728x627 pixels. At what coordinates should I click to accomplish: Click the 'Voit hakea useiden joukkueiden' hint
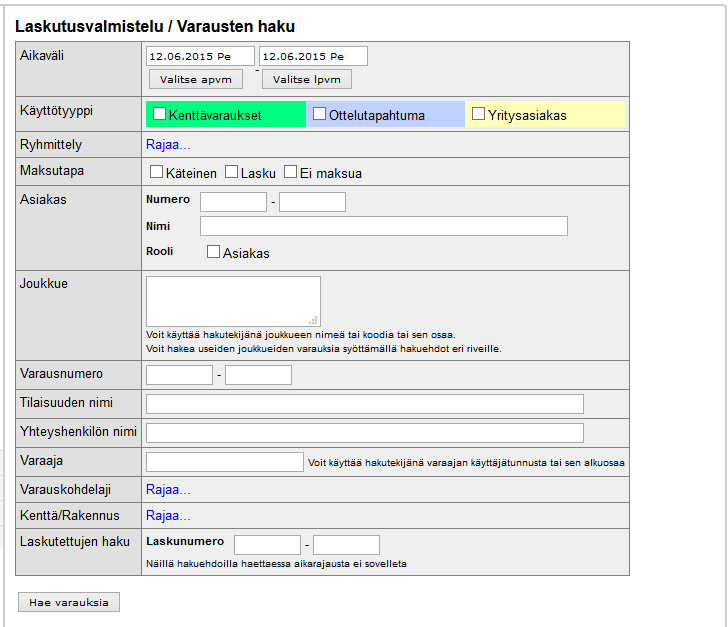point(324,349)
